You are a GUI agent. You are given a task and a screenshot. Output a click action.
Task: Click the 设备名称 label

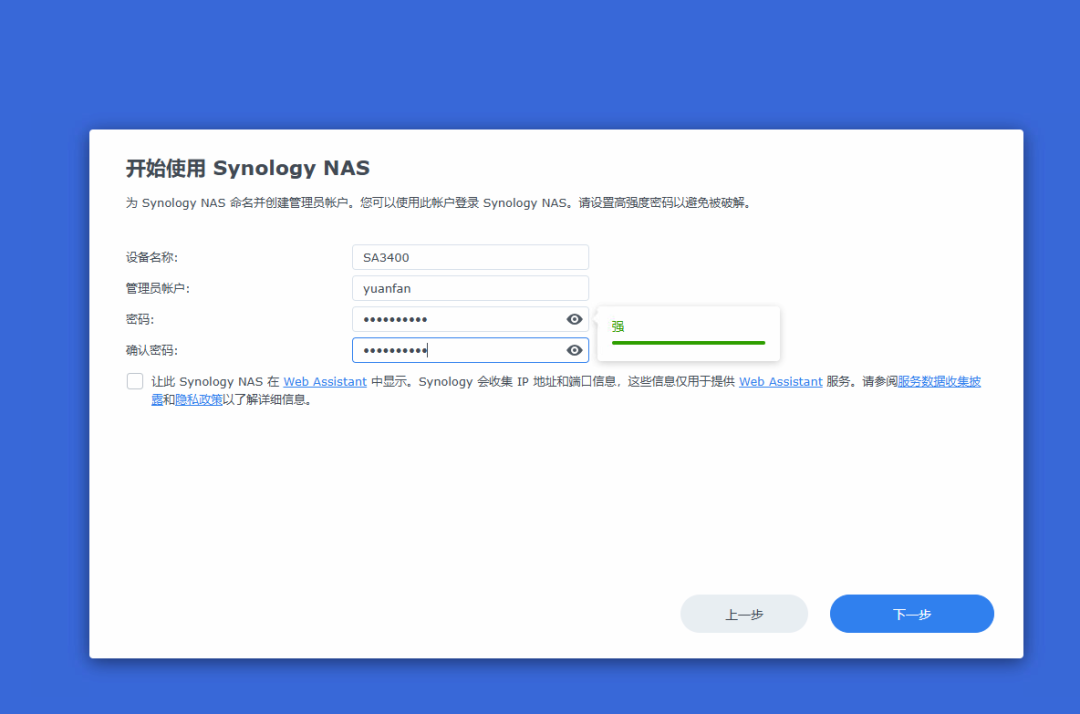(152, 258)
